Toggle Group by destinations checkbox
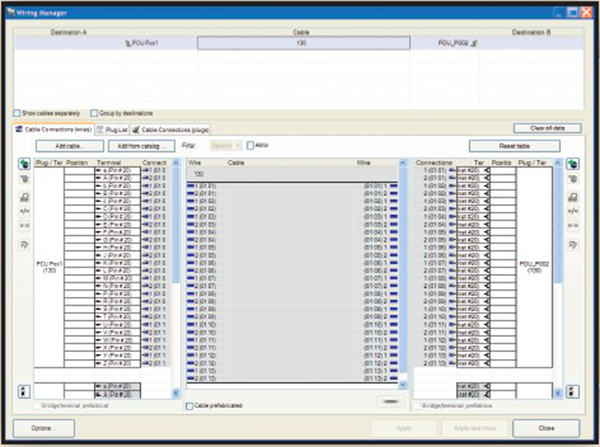Screen dimensions: 600x447 pyautogui.click(x=94, y=113)
